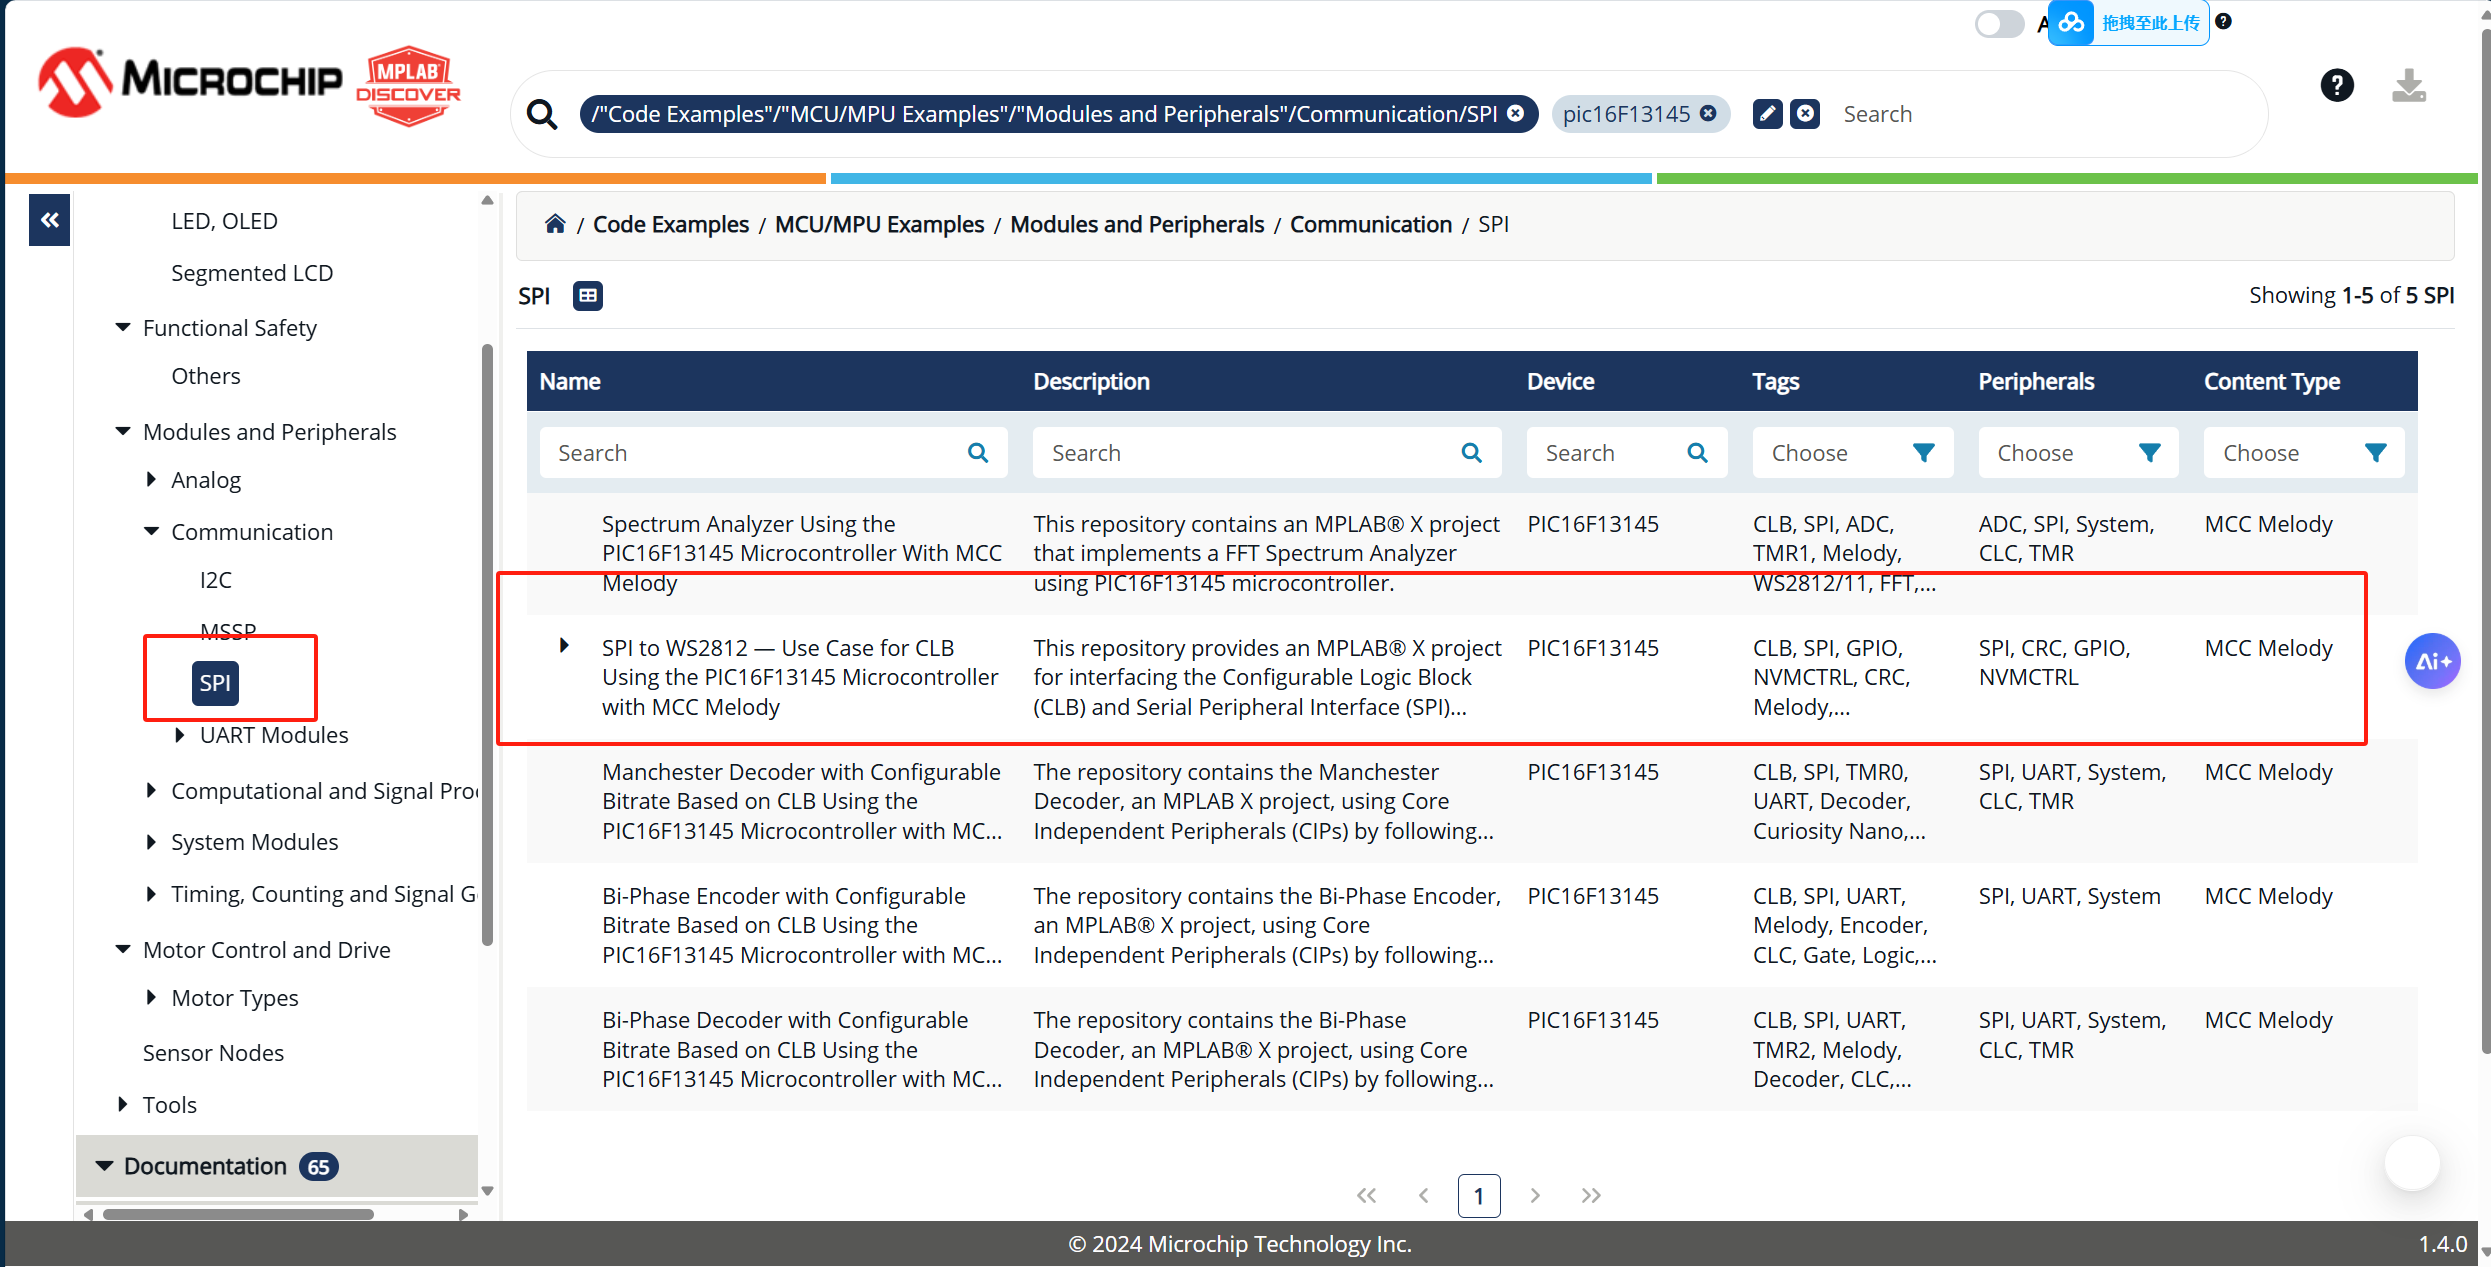Sort by the Device column header
Screen dimensions: 2491x1267
(1561, 381)
